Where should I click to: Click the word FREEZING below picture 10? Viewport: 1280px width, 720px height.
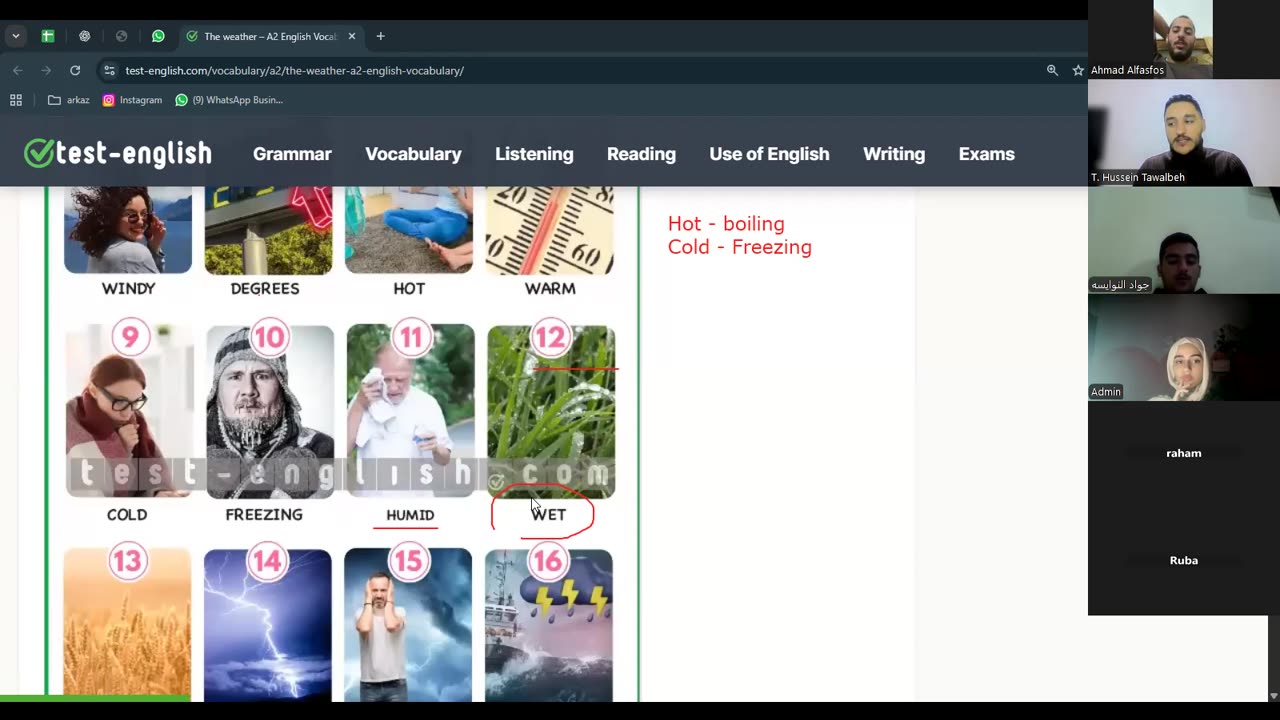[x=264, y=514]
